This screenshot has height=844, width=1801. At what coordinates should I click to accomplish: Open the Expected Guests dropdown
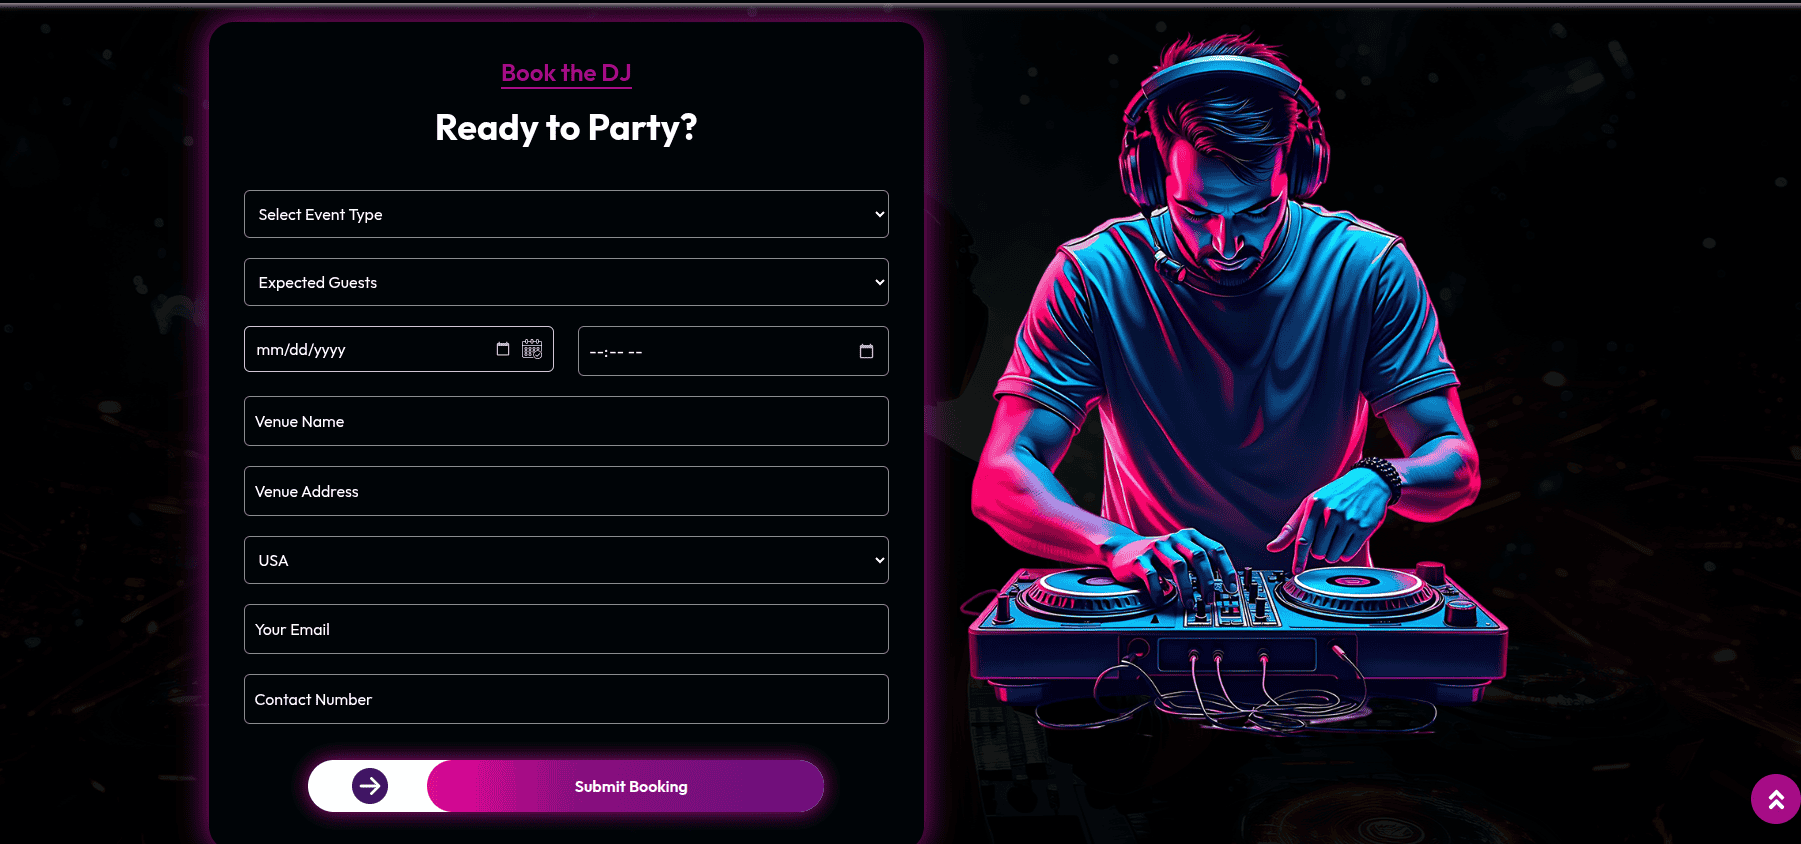(566, 282)
